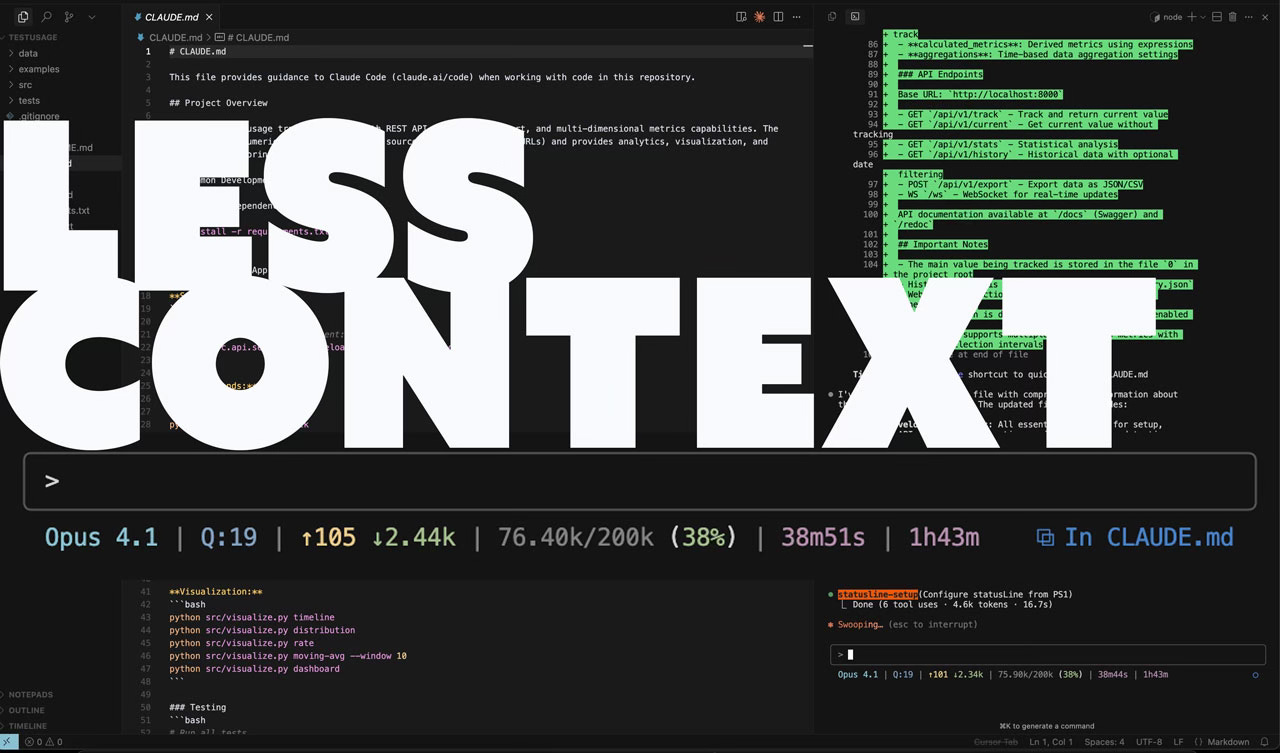
Task: Show errors and warnings counts
Action: (44, 742)
